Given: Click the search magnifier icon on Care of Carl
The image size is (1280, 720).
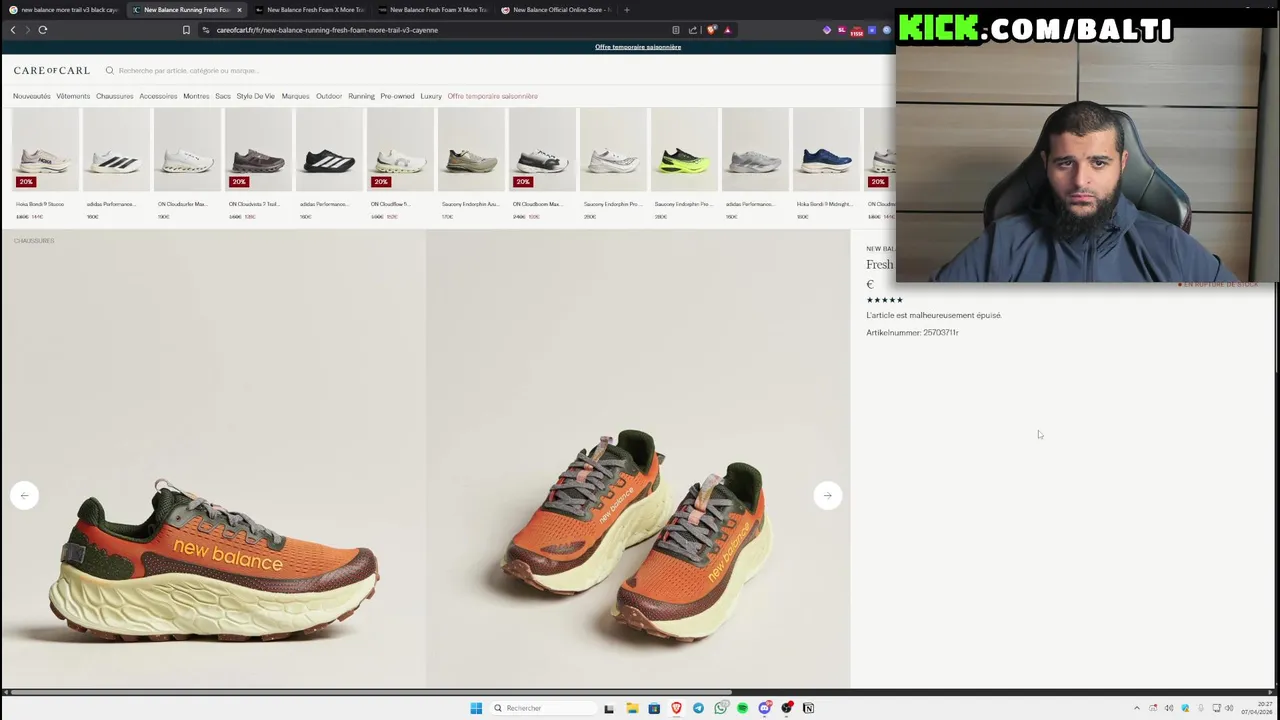Looking at the screenshot, I should (110, 71).
